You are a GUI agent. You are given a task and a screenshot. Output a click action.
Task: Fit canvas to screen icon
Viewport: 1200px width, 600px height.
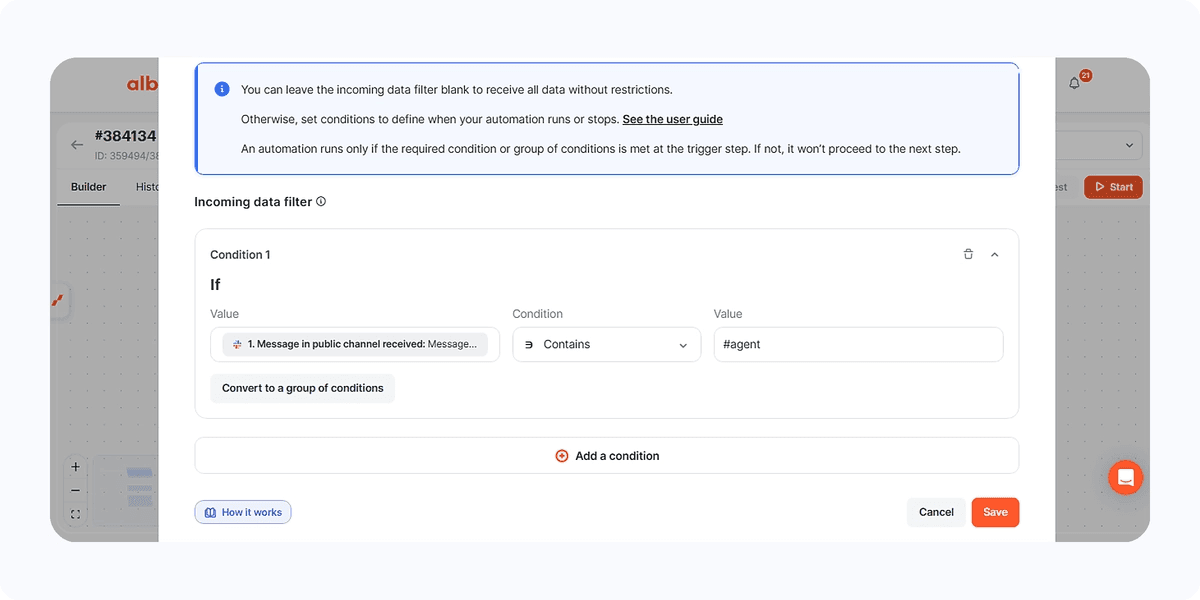pos(76,514)
